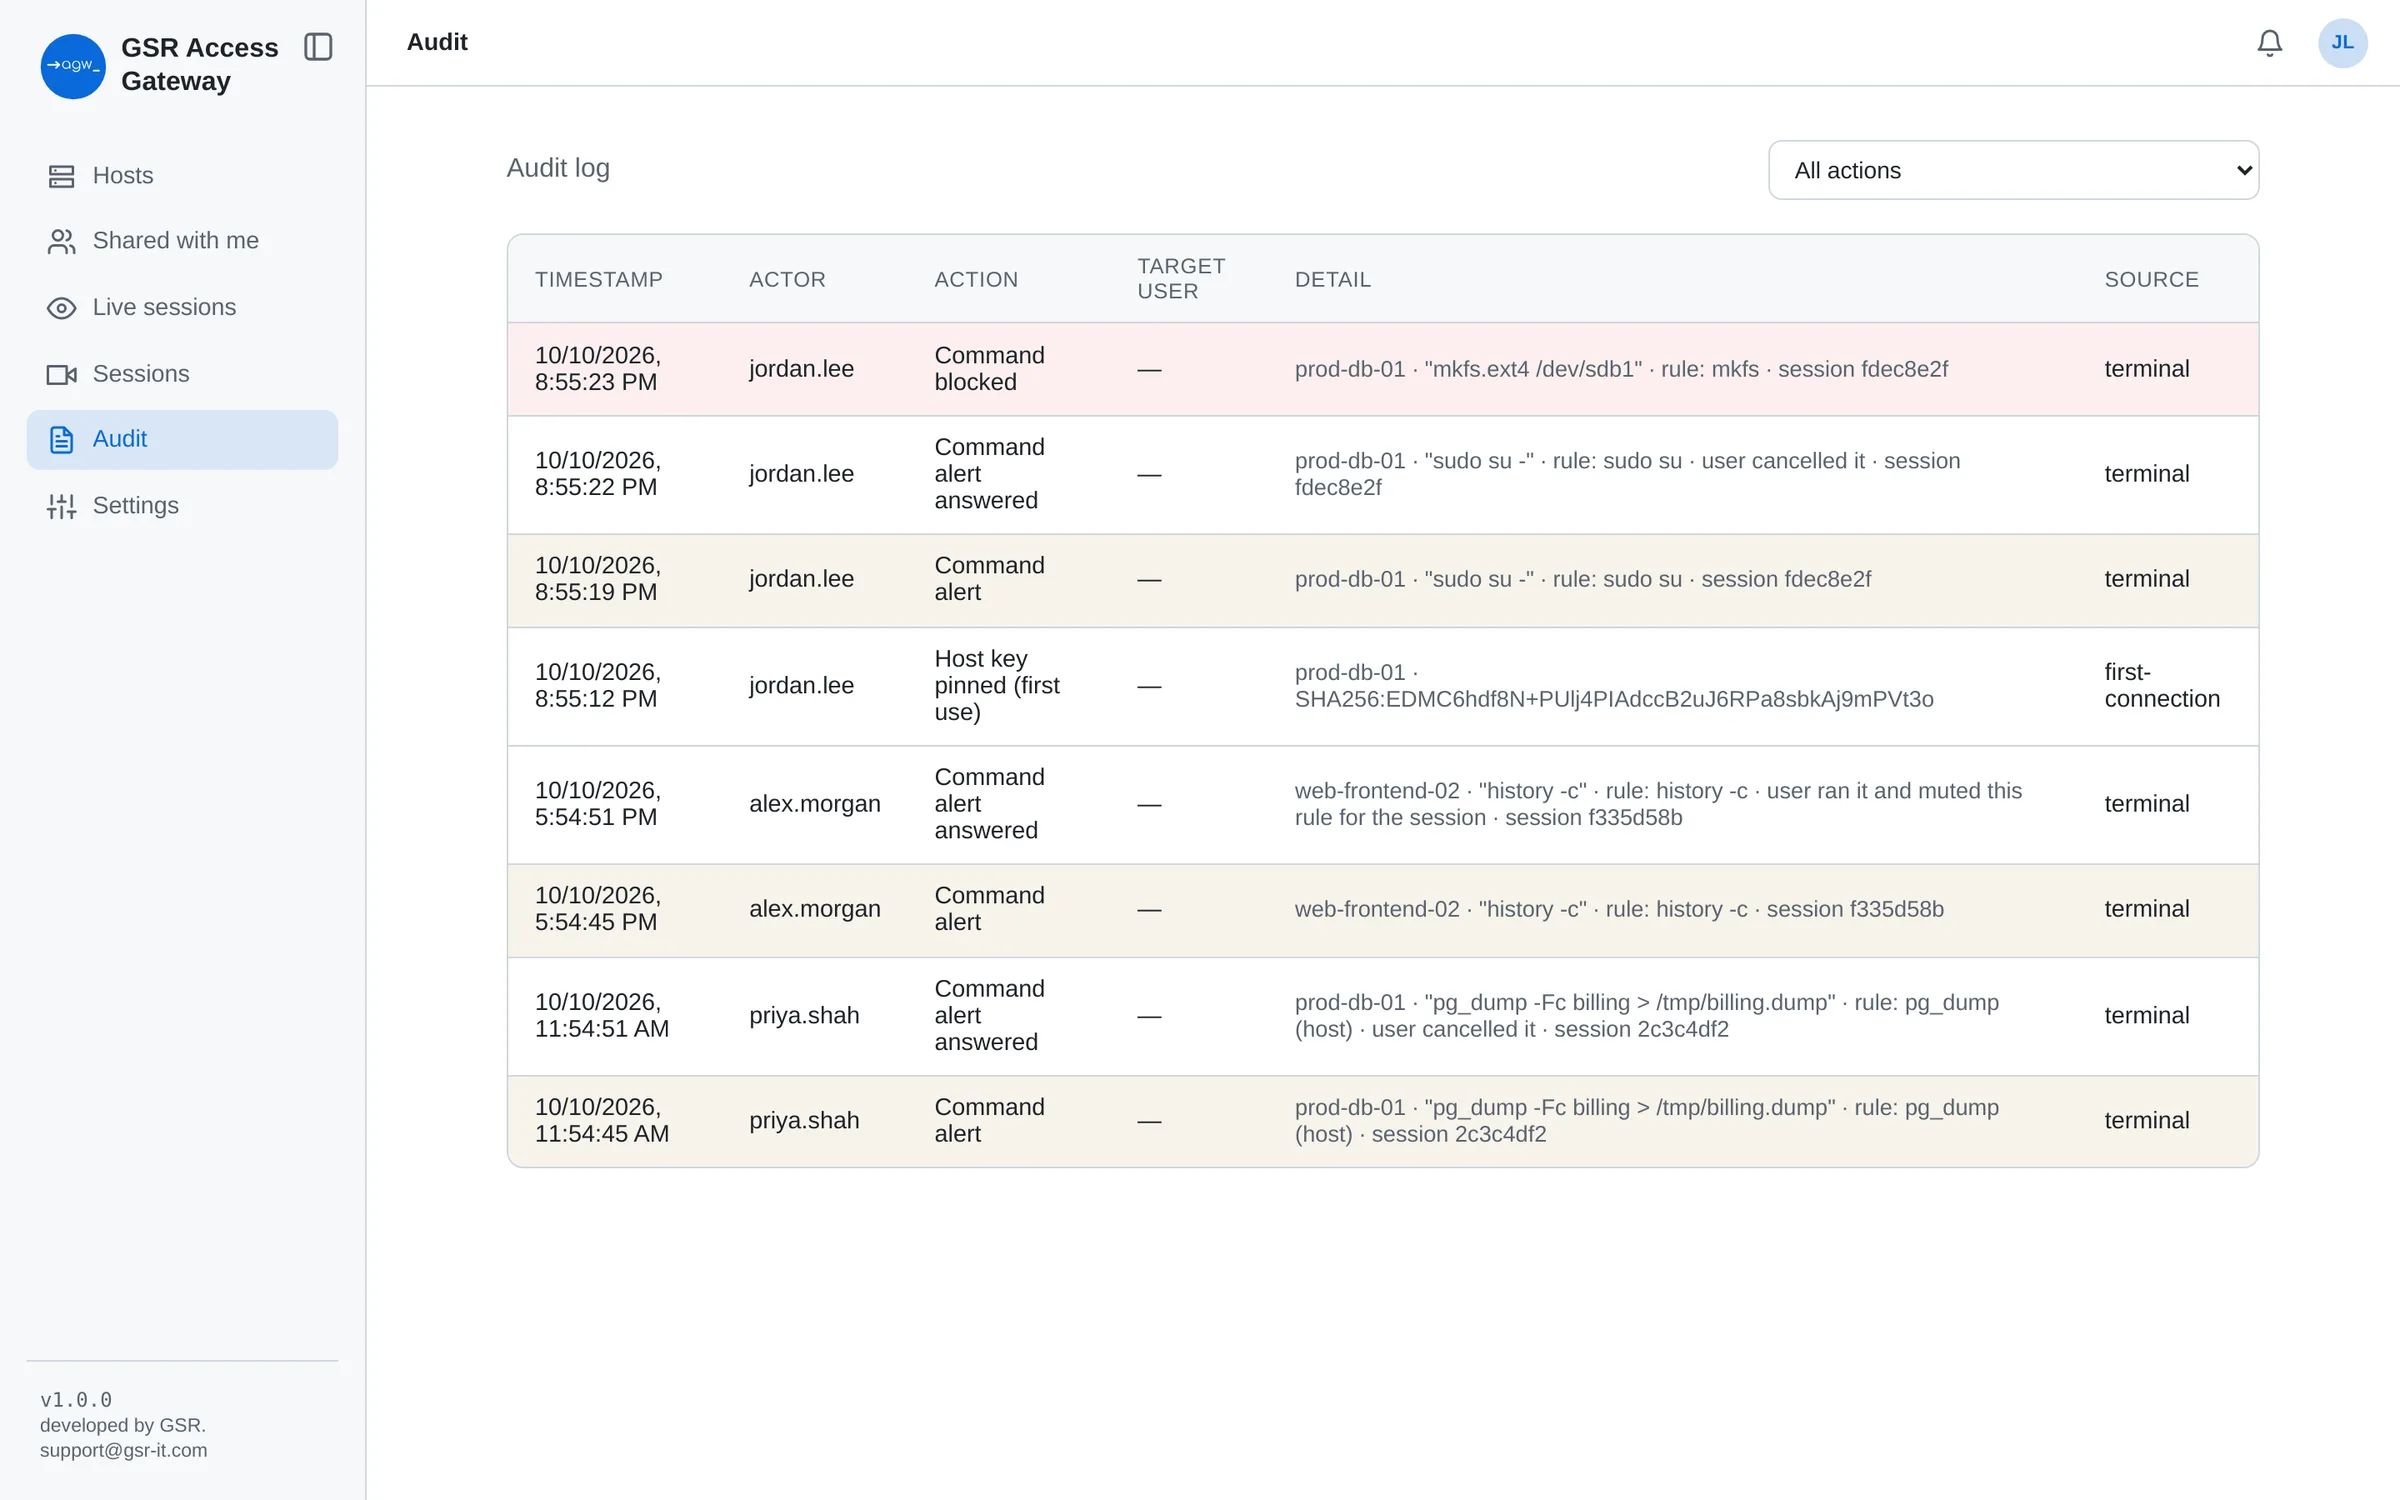Click the Live sessions eye icon
Image resolution: width=2400 pixels, height=1500 pixels.
pos(61,308)
